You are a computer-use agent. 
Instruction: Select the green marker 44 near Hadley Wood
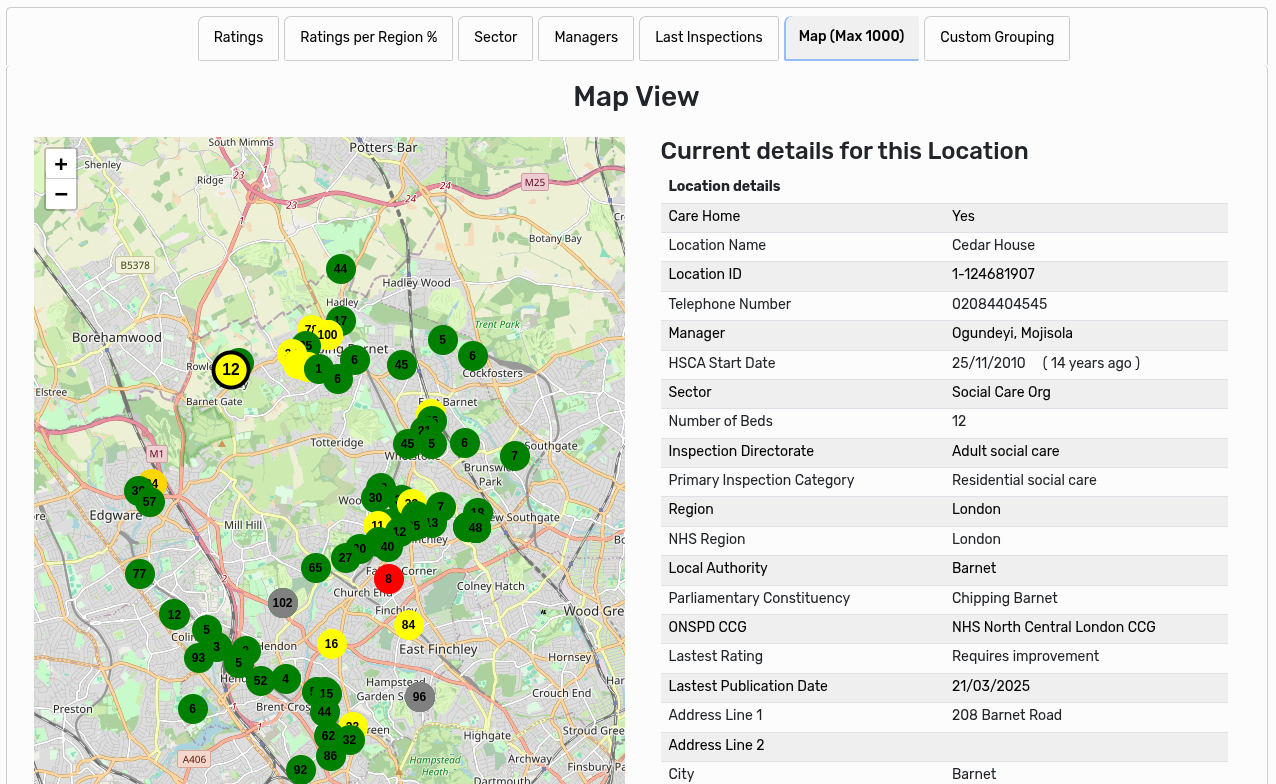[340, 269]
